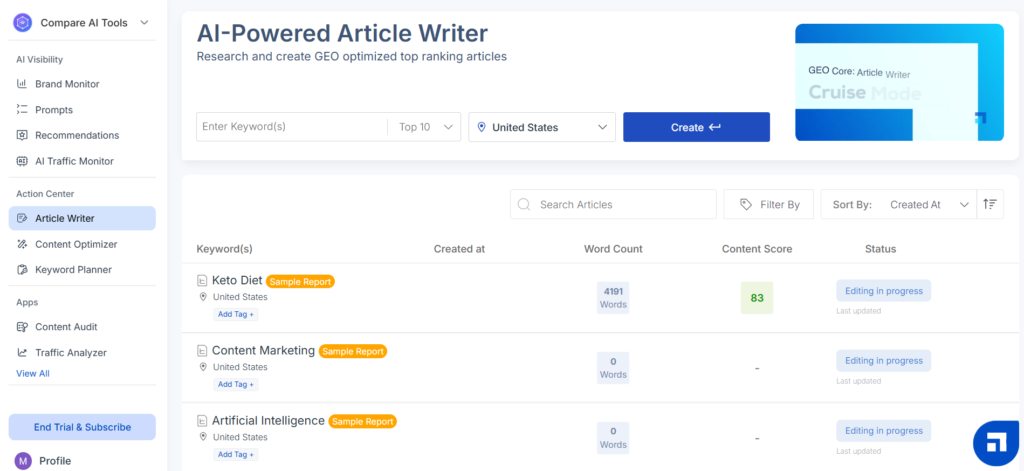Click the Recommendations icon
Viewport: 1024px width, 471px height.
pyautogui.click(x=22, y=135)
